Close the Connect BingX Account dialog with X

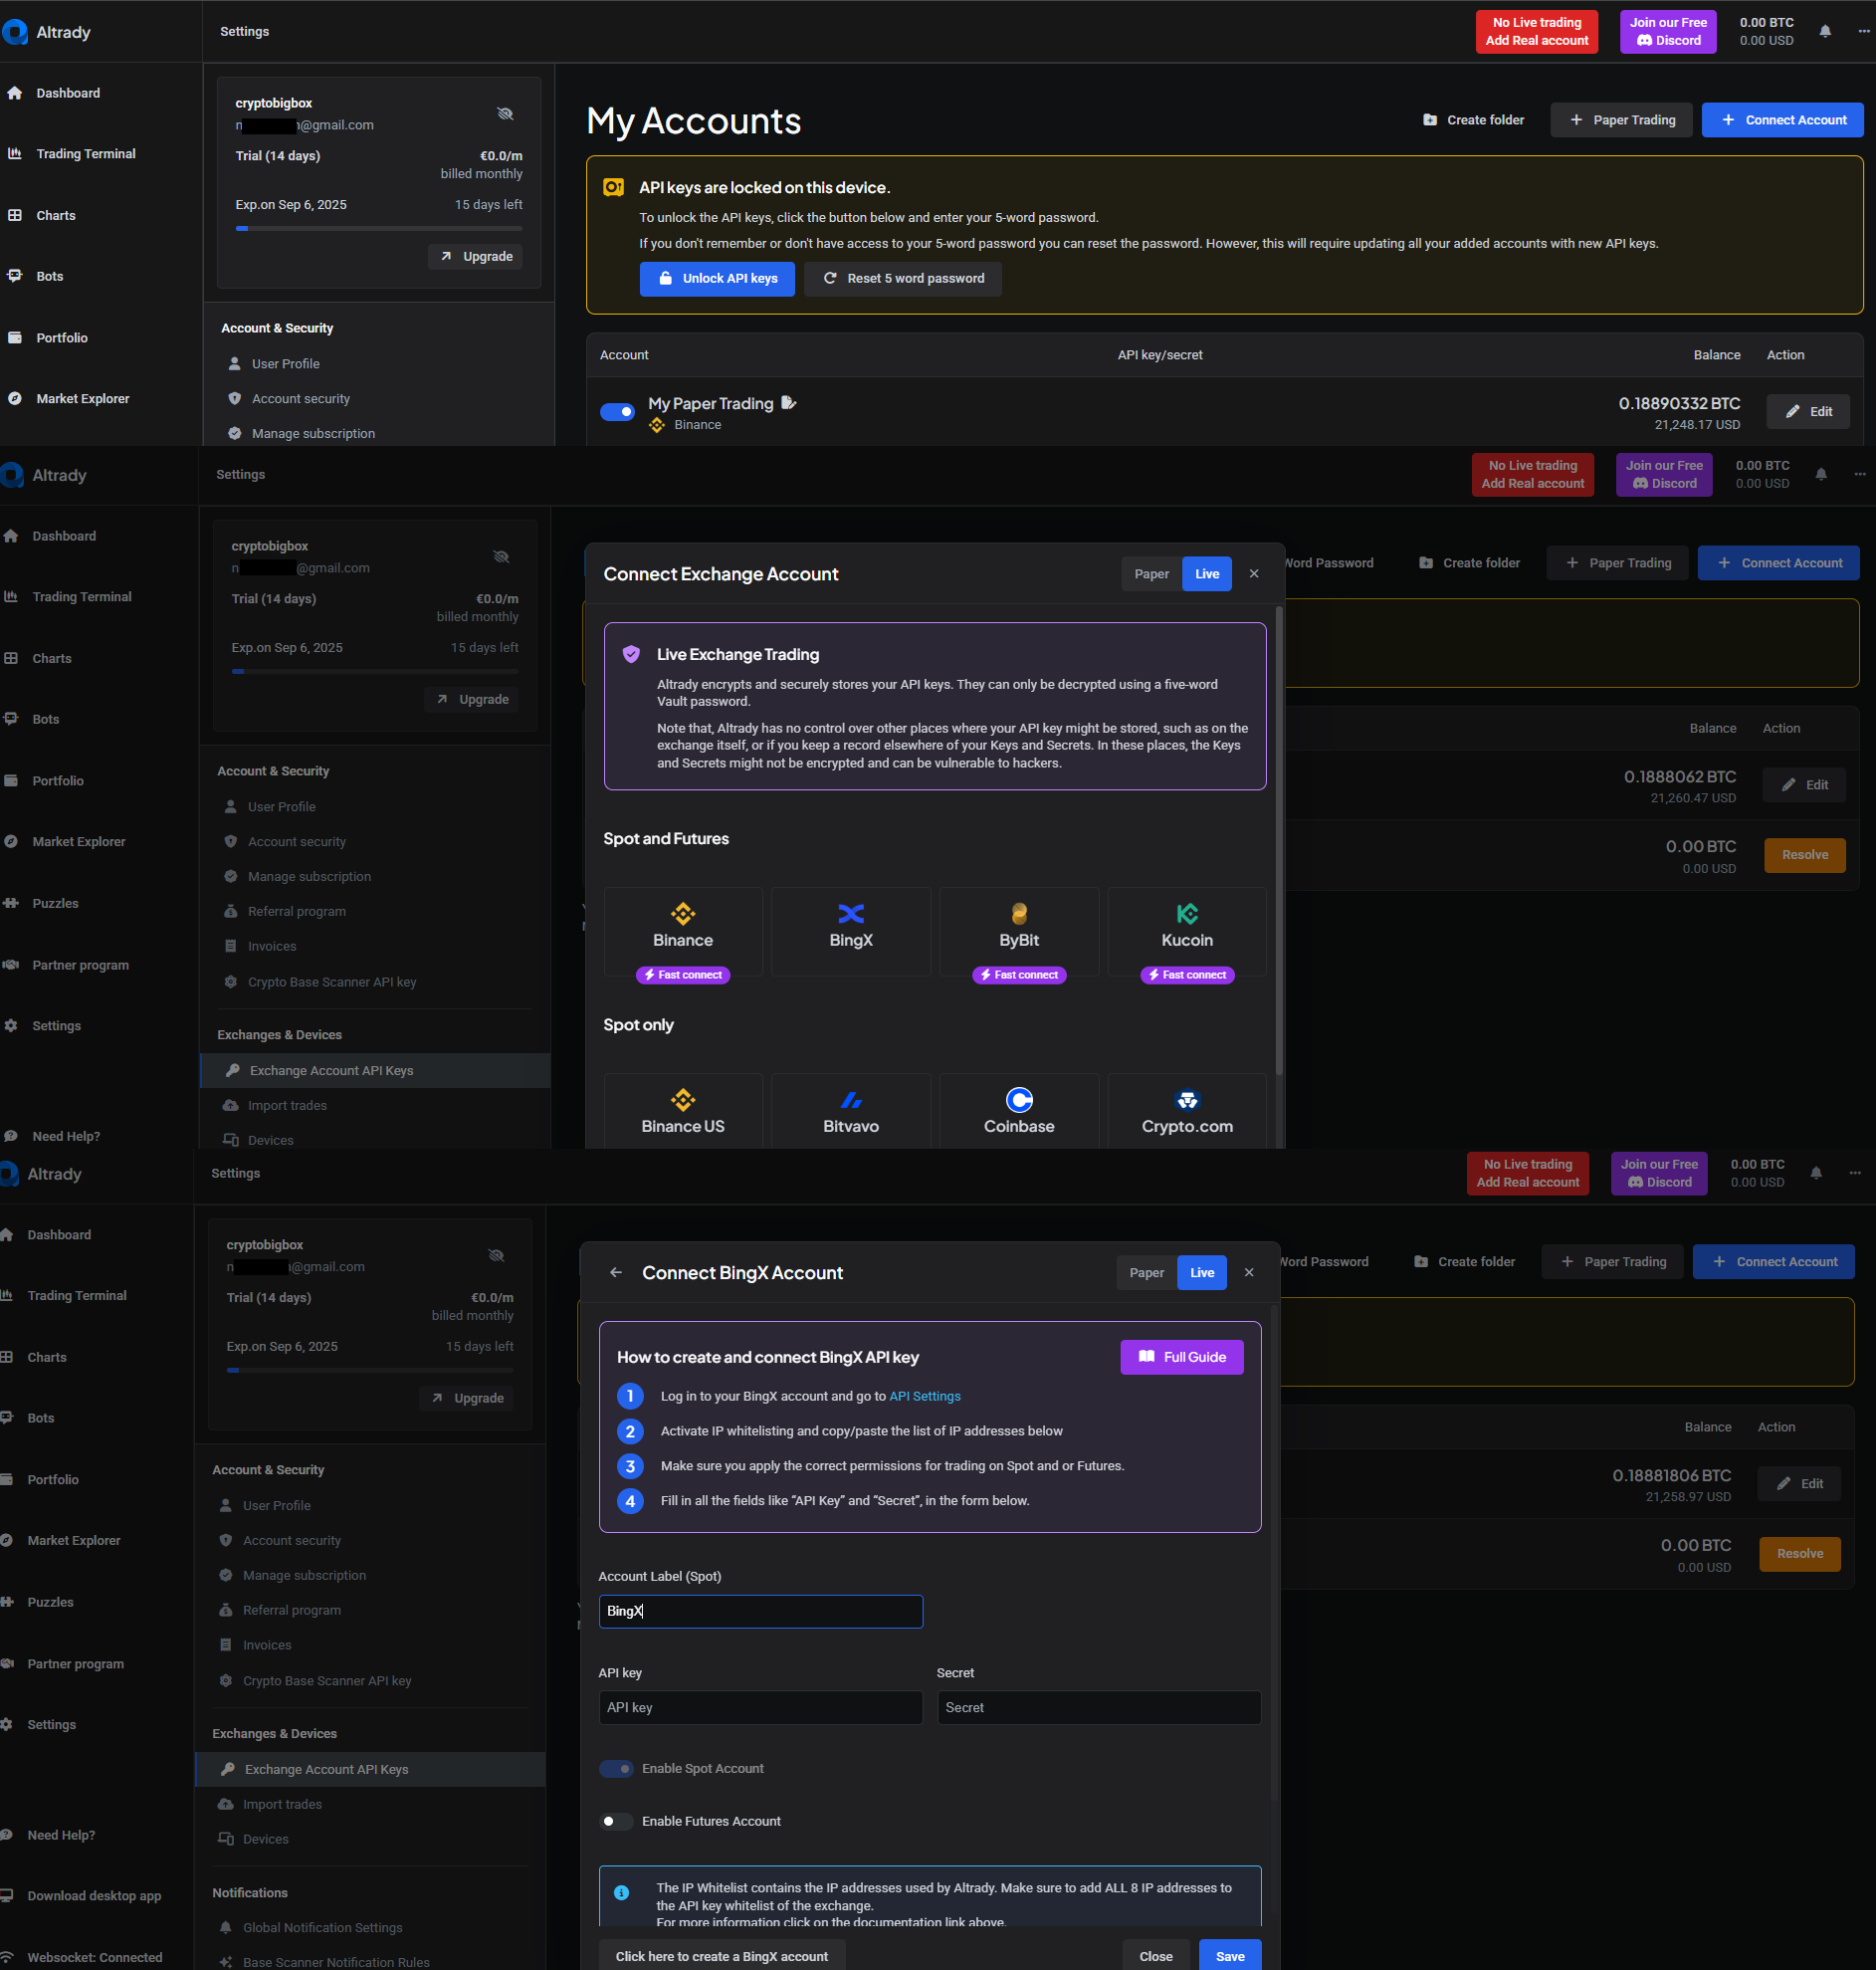pos(1249,1273)
